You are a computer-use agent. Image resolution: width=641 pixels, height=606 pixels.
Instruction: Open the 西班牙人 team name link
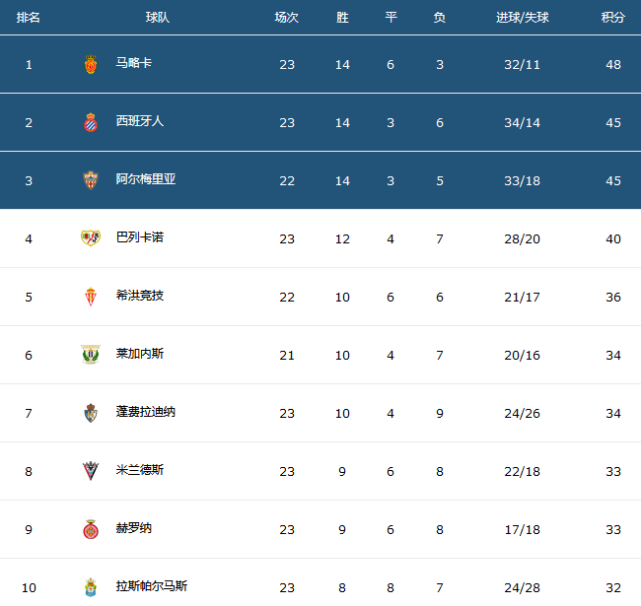click(140, 121)
